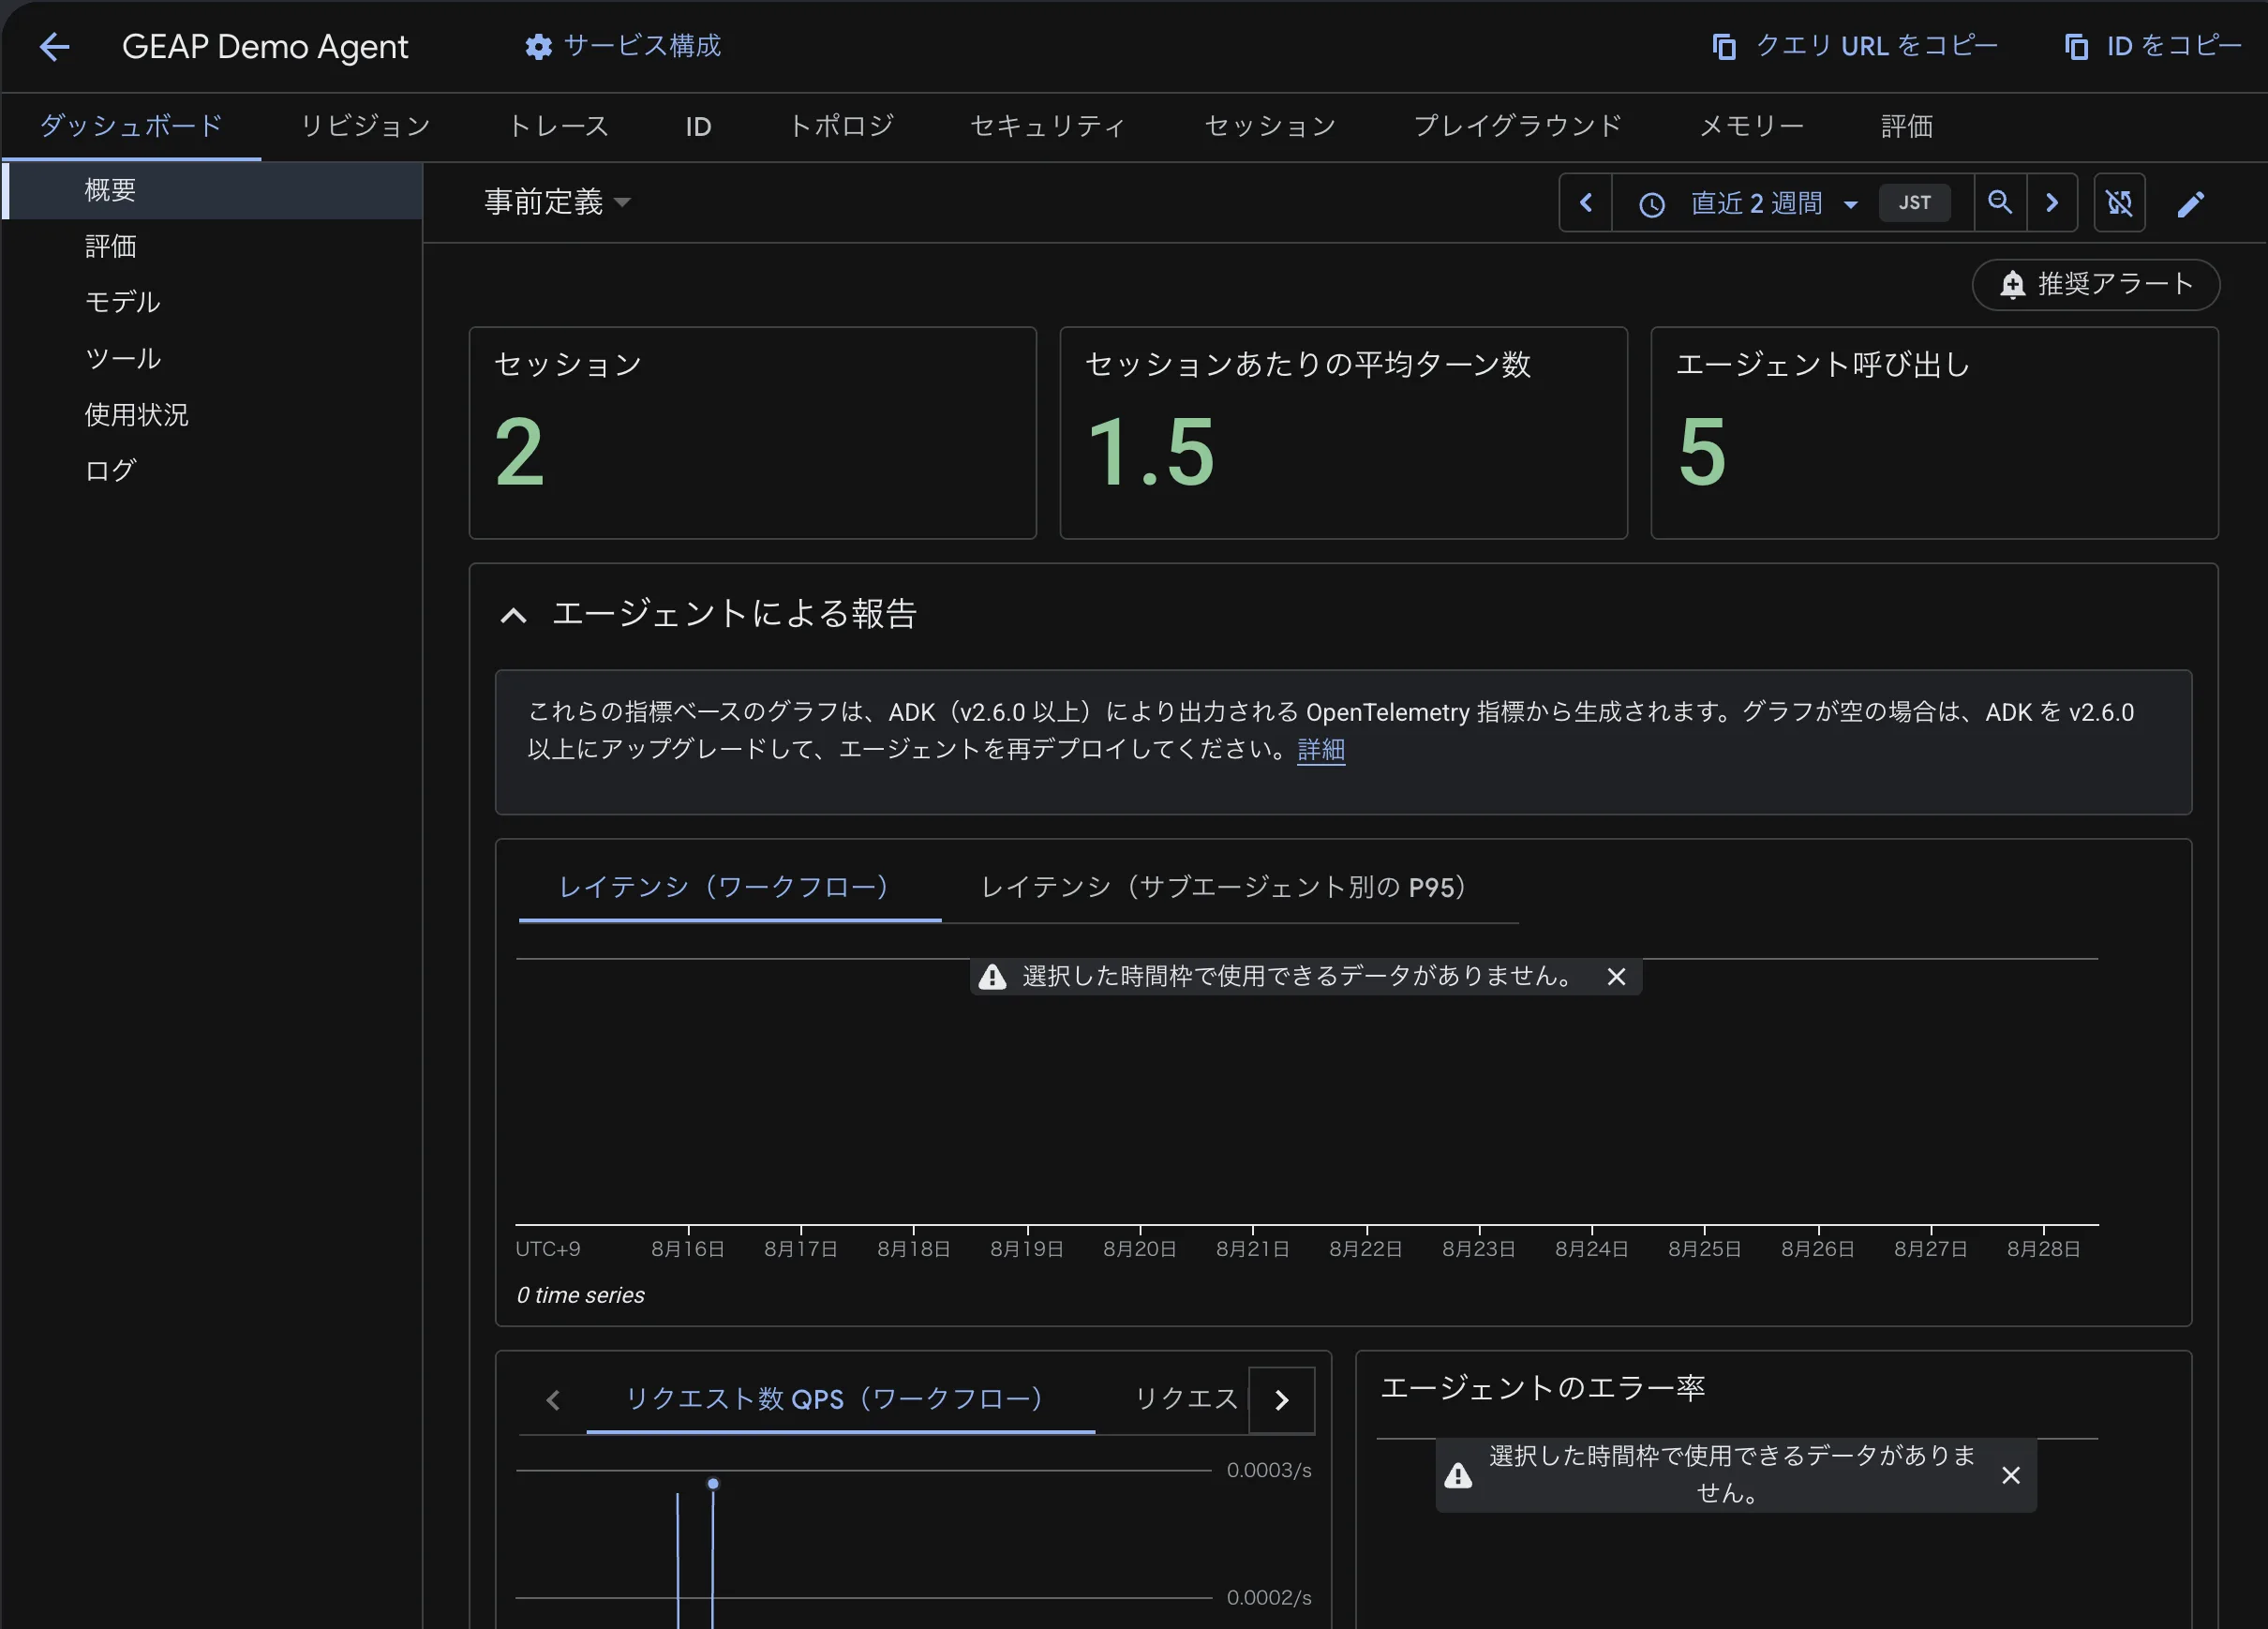
Task: Click the 0 time series label
Action: pos(581,1295)
